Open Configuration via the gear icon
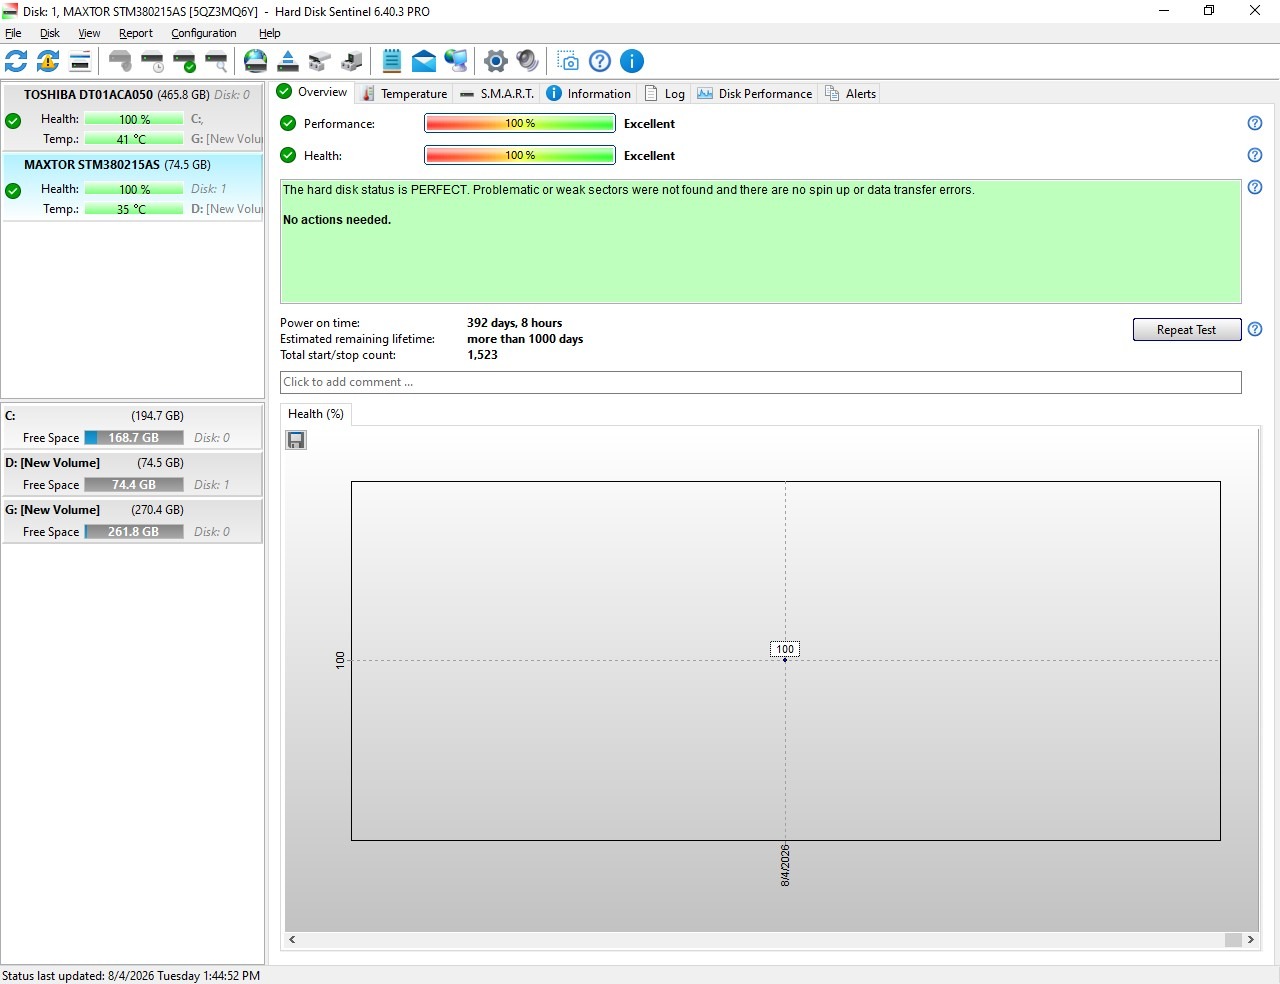Image resolution: width=1280 pixels, height=984 pixels. [x=496, y=61]
